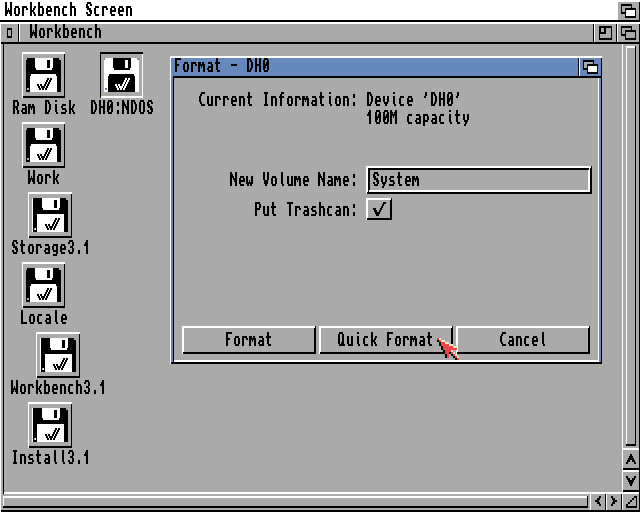
Task: Select the Install3.1 disk icon
Action: tap(50, 425)
